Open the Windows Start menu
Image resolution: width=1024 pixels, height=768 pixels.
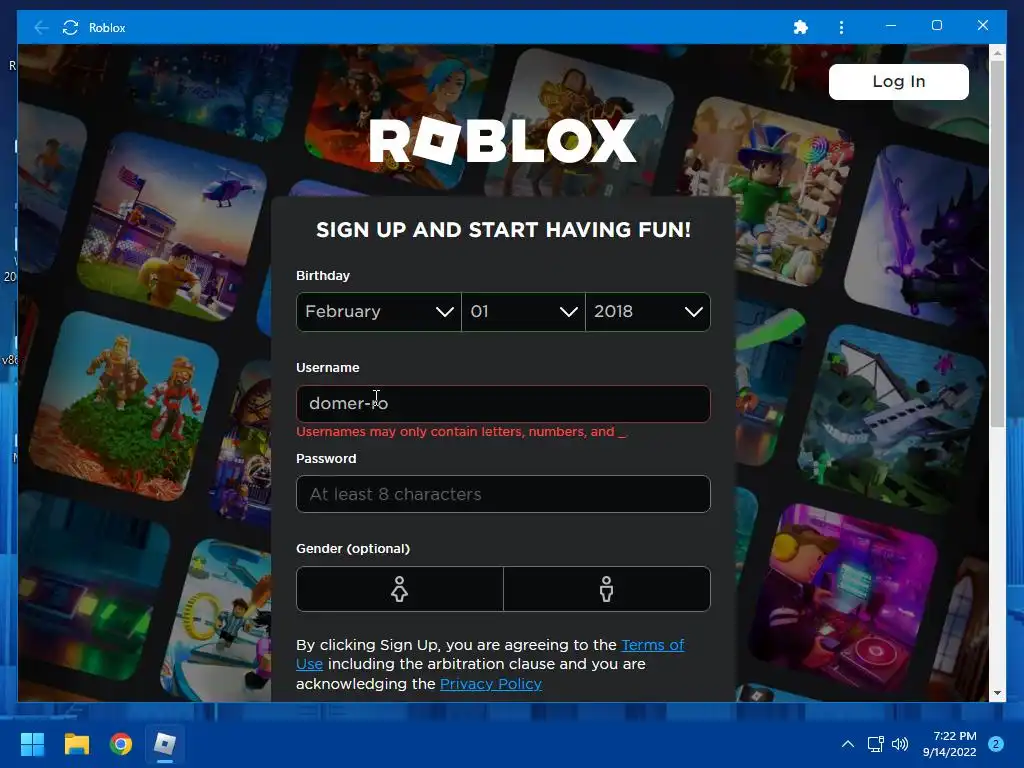(x=32, y=744)
